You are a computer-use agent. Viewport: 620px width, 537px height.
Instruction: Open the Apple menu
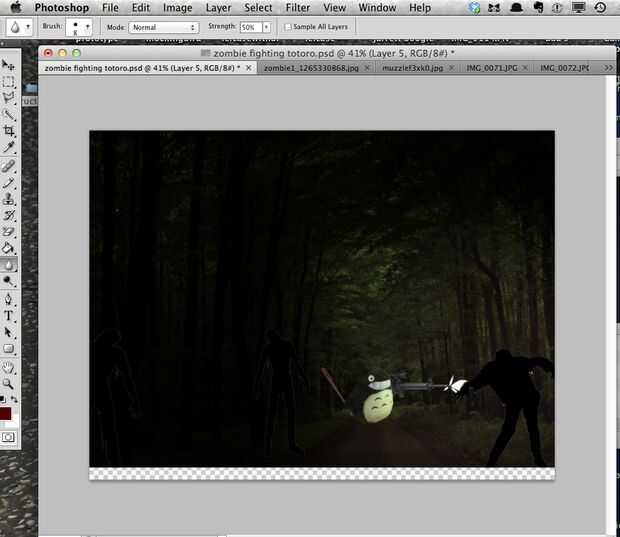pyautogui.click(x=17, y=7)
